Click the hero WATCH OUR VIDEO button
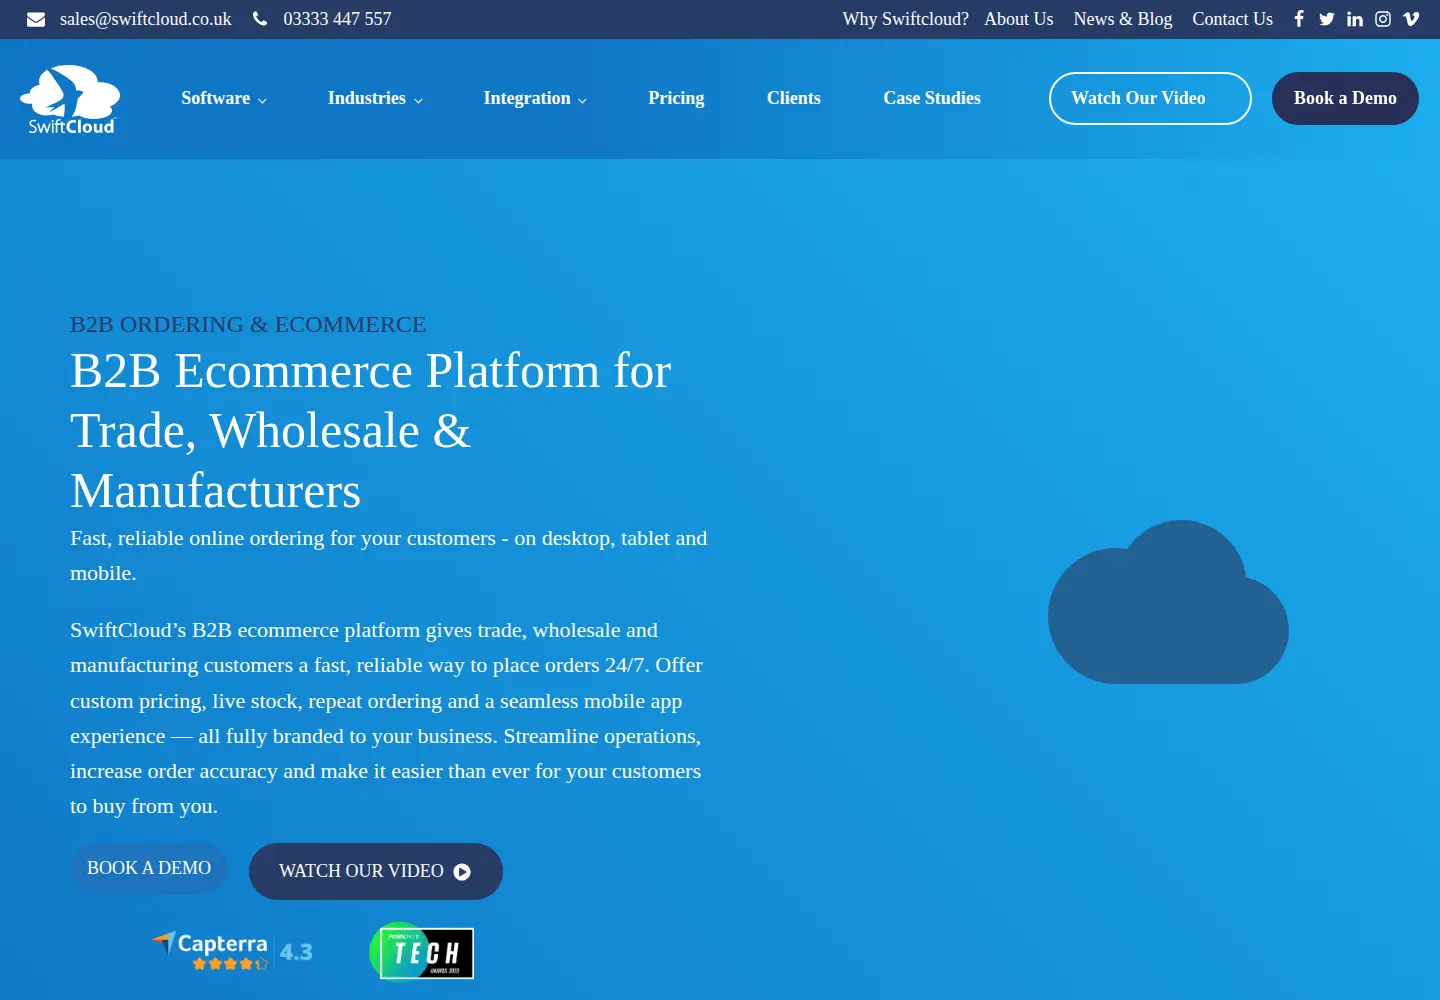This screenshot has height=1000, width=1440. 376,871
